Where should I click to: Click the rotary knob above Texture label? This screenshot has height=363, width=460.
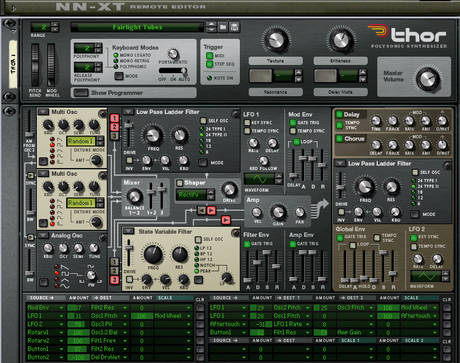(x=276, y=40)
